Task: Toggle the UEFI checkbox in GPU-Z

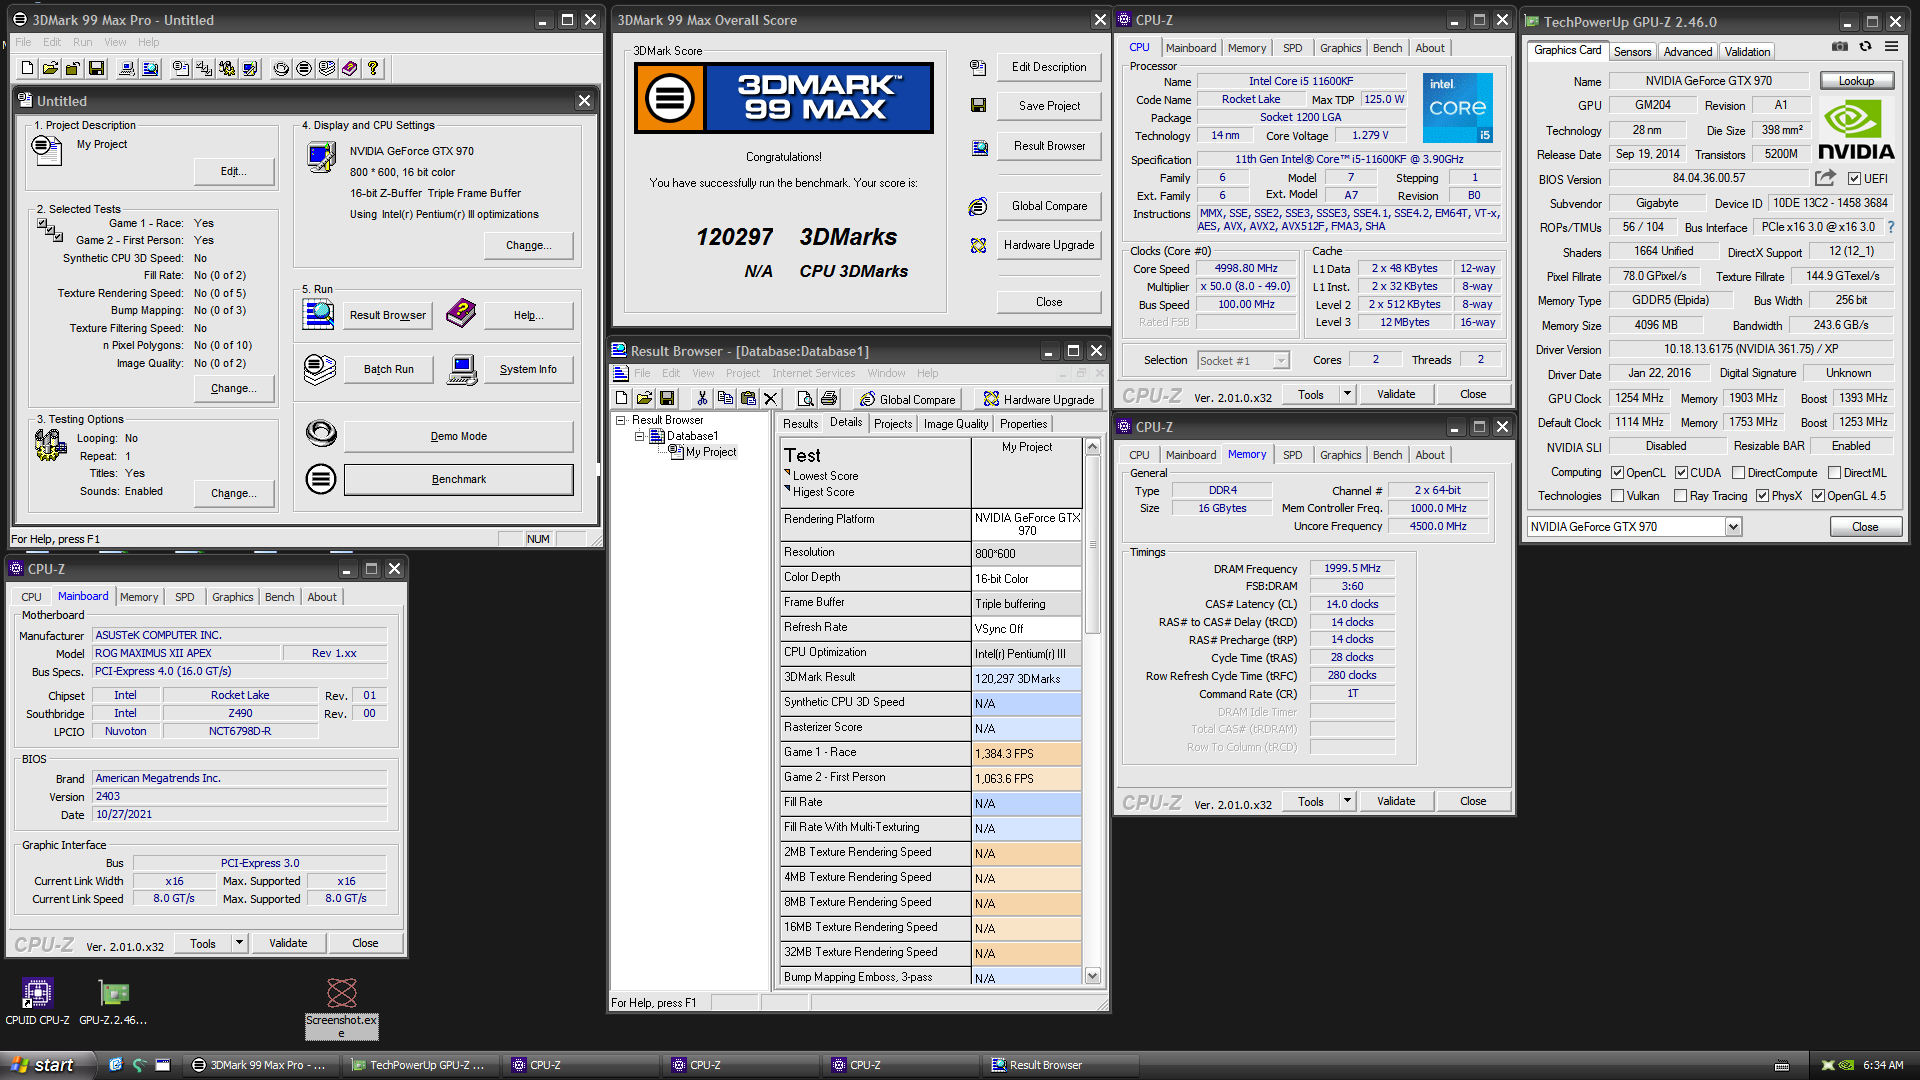Action: [x=1854, y=179]
